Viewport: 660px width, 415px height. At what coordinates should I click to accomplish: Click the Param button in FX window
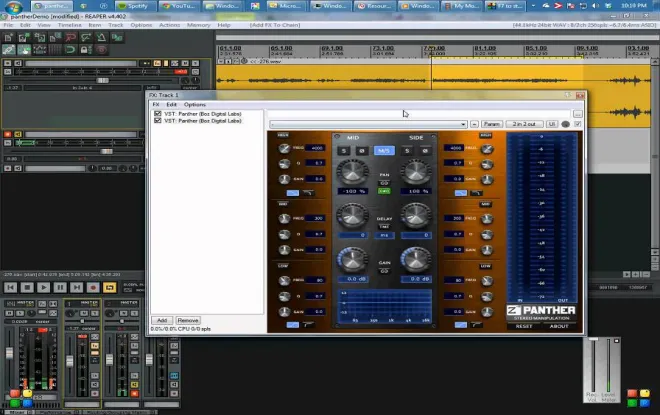click(491, 124)
